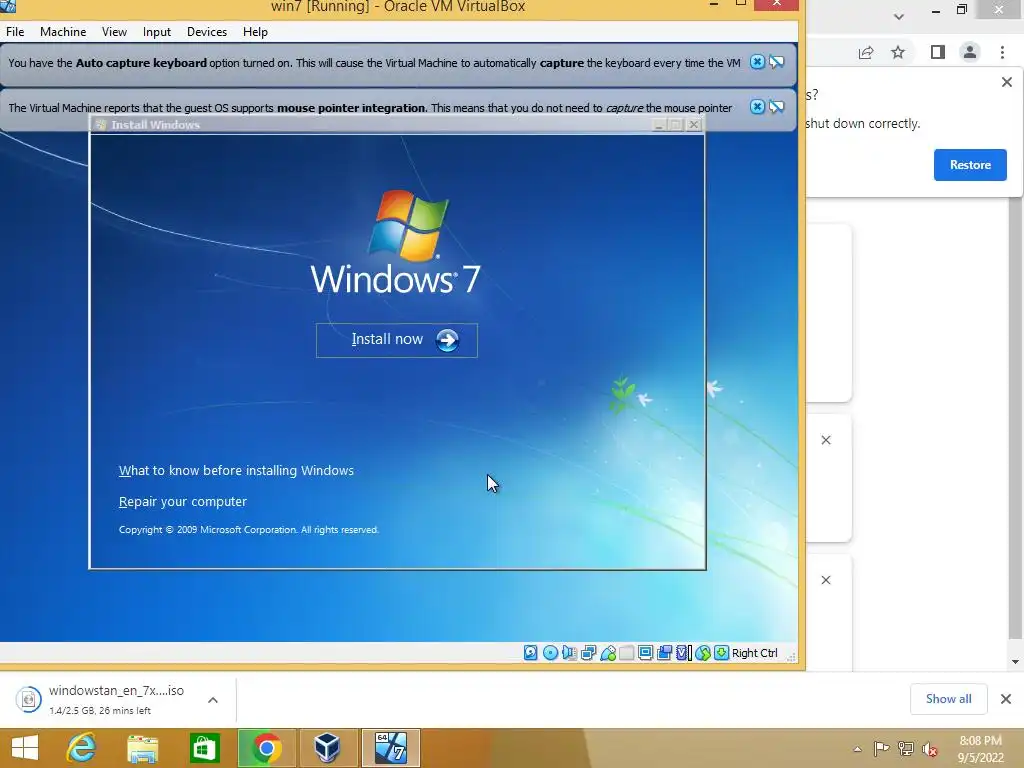Screen dimensions: 1024x768
Task: Open VirtualBox Manager from taskbar
Action: 327,748
